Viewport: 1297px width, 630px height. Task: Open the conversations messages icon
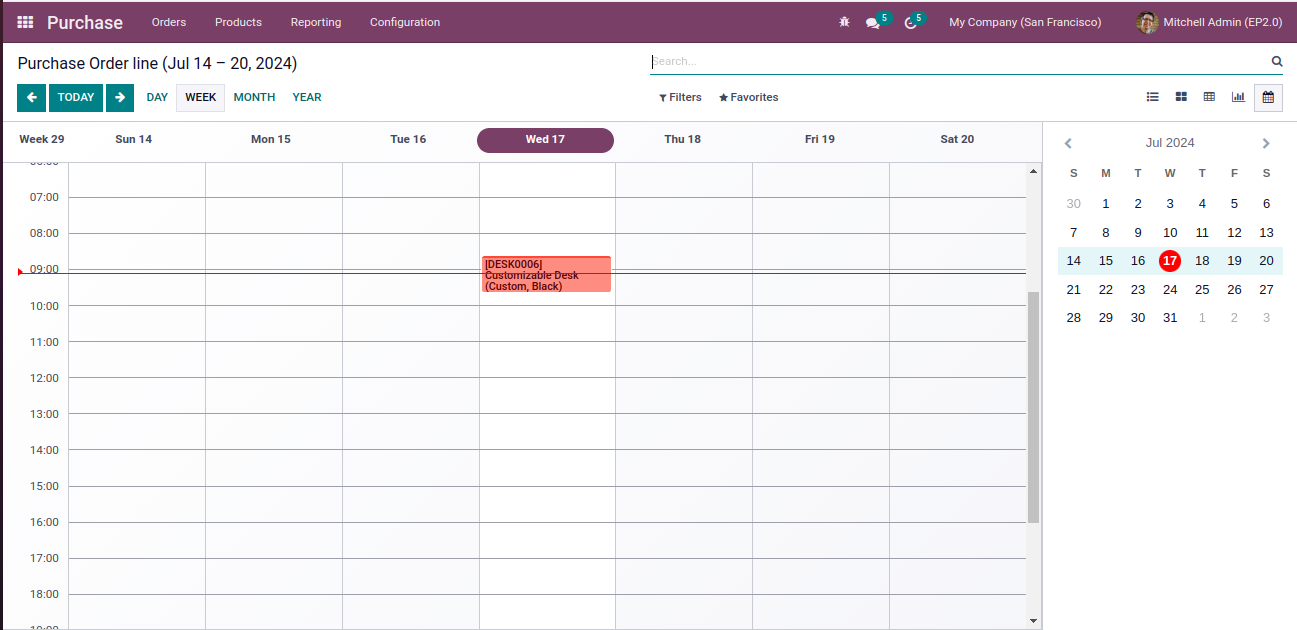tap(873, 22)
